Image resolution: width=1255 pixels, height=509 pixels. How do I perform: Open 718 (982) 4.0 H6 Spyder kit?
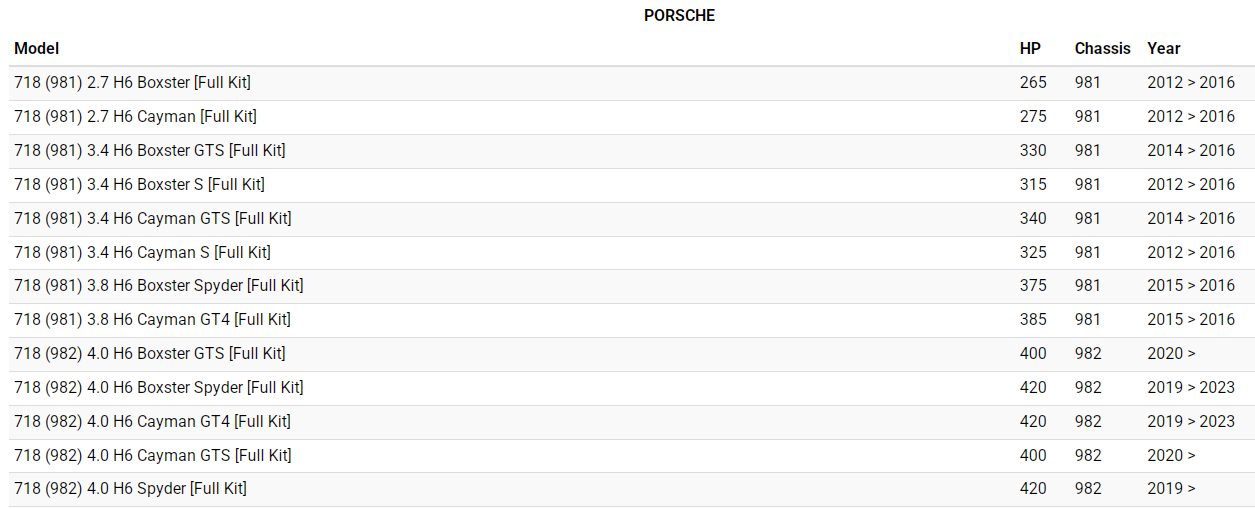tap(130, 488)
